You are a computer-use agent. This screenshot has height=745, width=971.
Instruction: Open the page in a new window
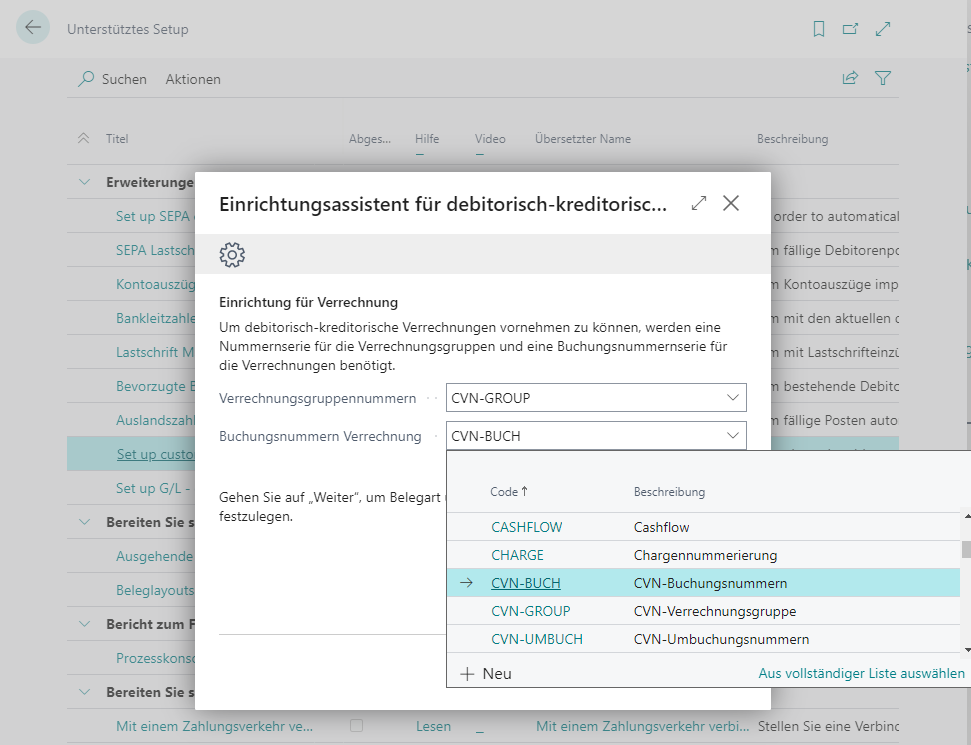(850, 28)
